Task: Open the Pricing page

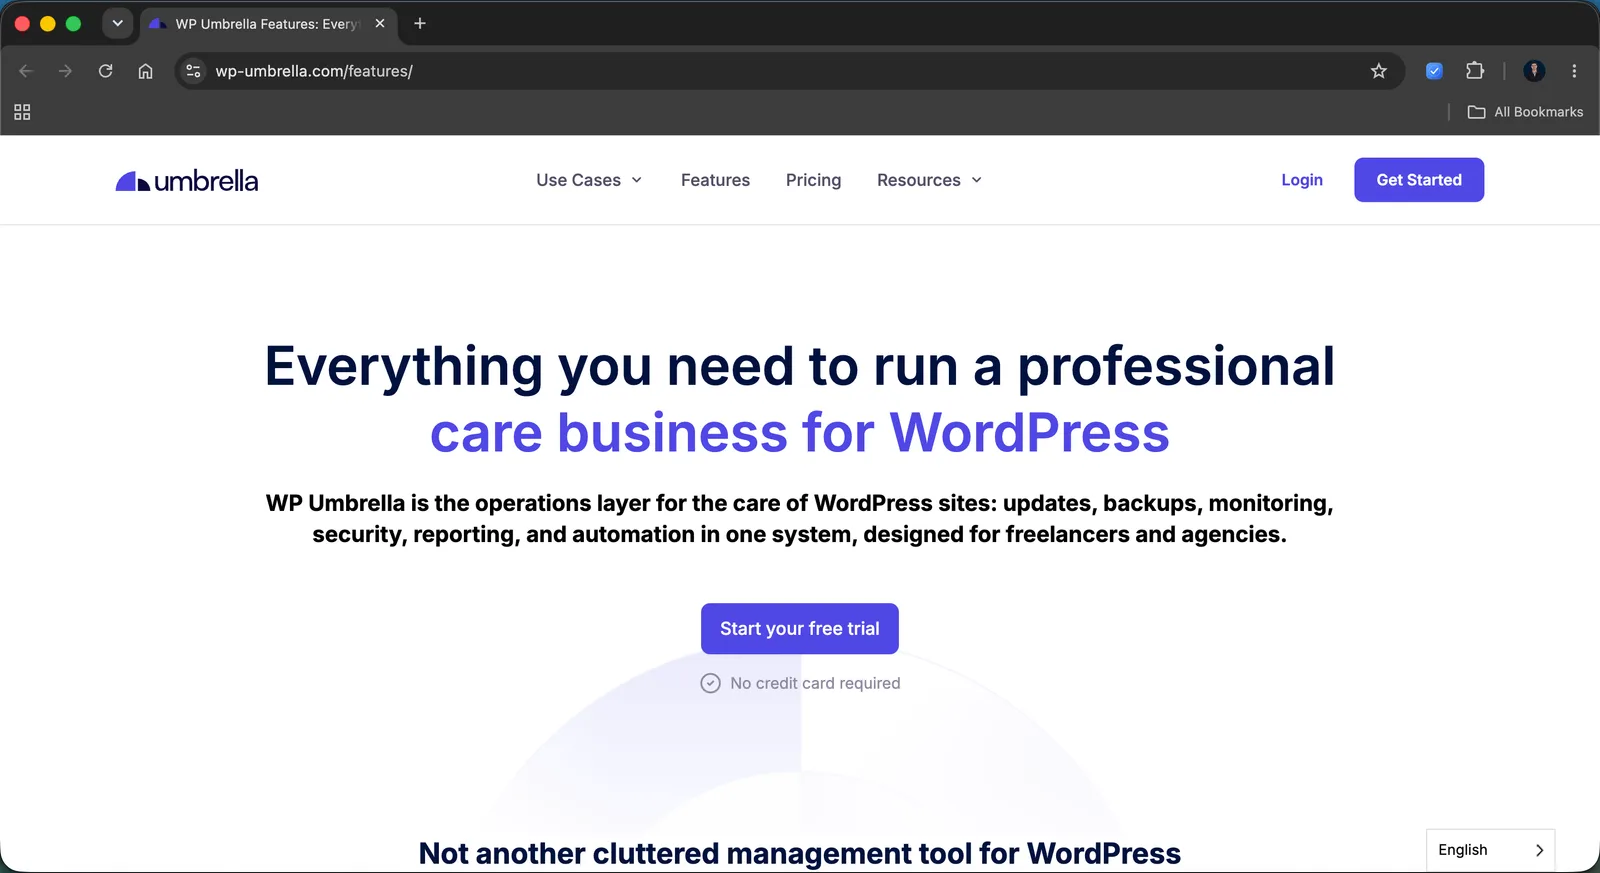Action: point(813,180)
